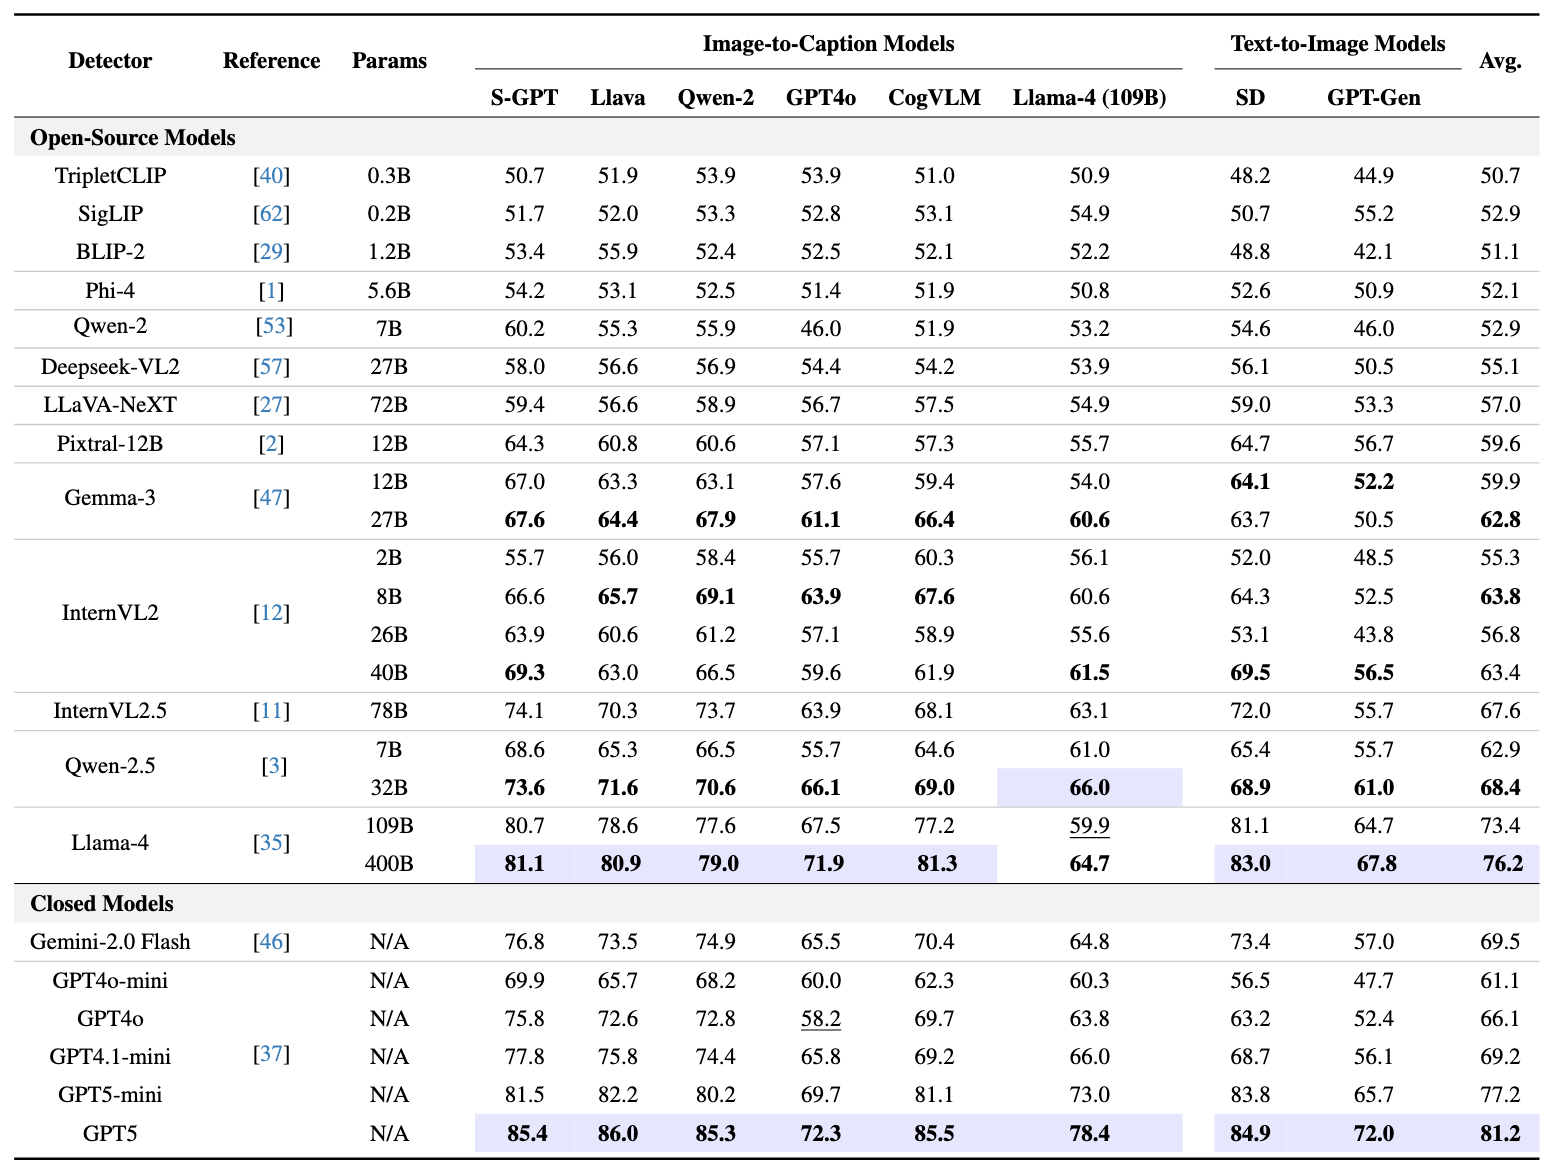This screenshot has height=1172, width=1562.
Task: Open the Gemma-3 reference 47
Action: 271,498
